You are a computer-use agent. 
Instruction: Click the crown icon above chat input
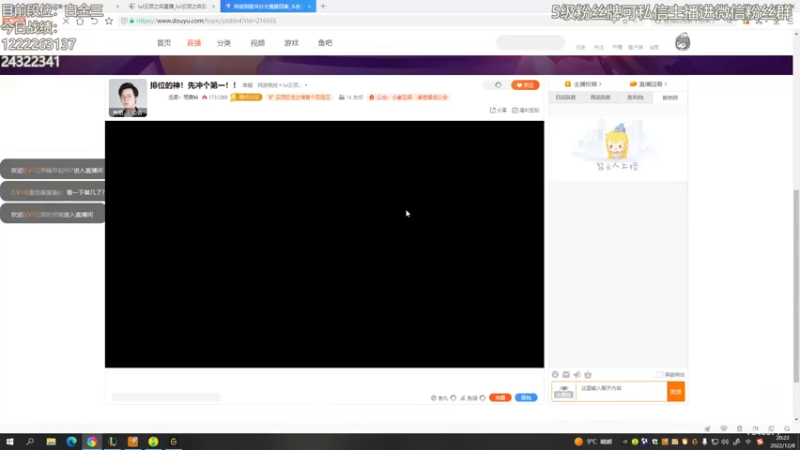coord(588,374)
